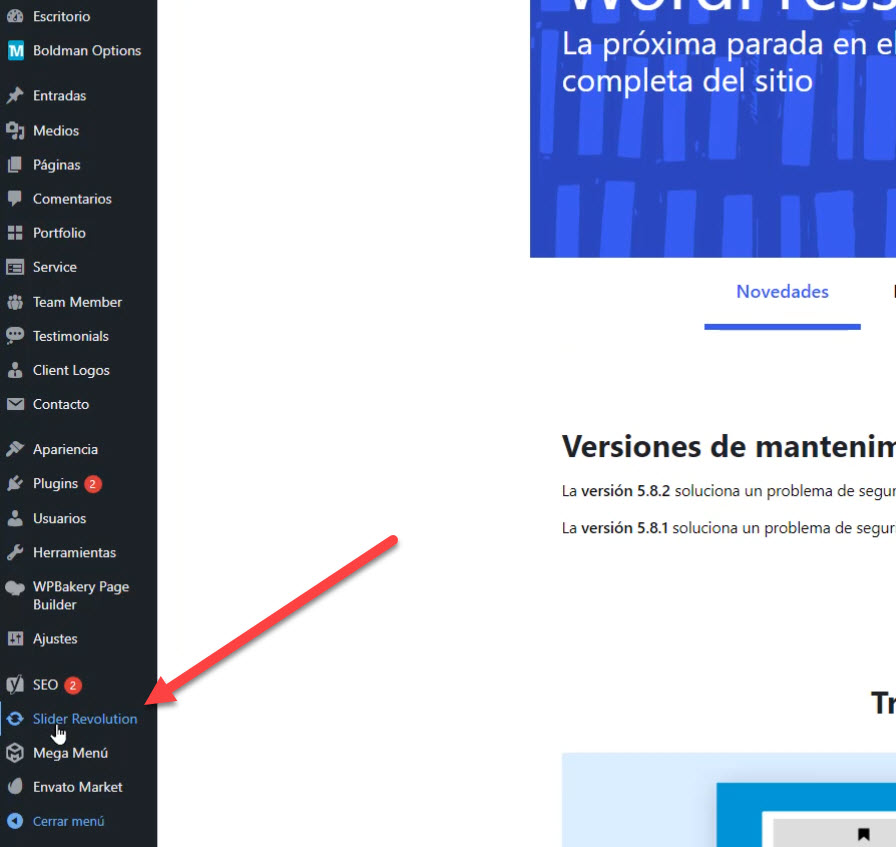The height and width of the screenshot is (847, 896).
Task: Select Páginas from the sidebar
Action: (57, 165)
